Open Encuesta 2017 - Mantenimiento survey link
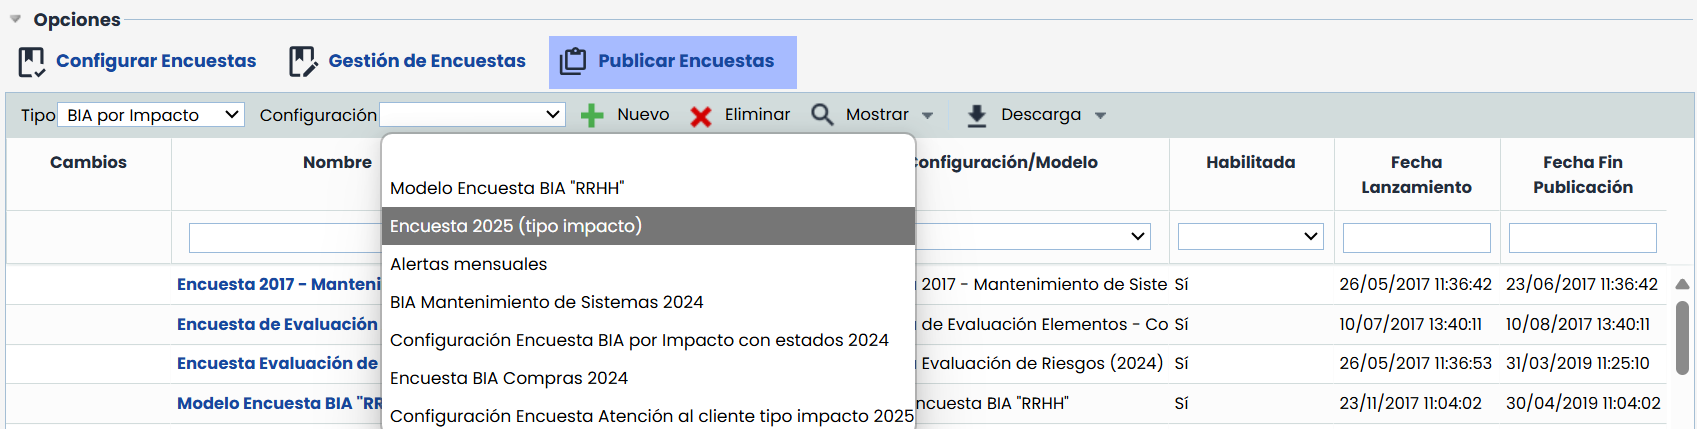Image resolution: width=1697 pixels, height=429 pixels. 278,284
